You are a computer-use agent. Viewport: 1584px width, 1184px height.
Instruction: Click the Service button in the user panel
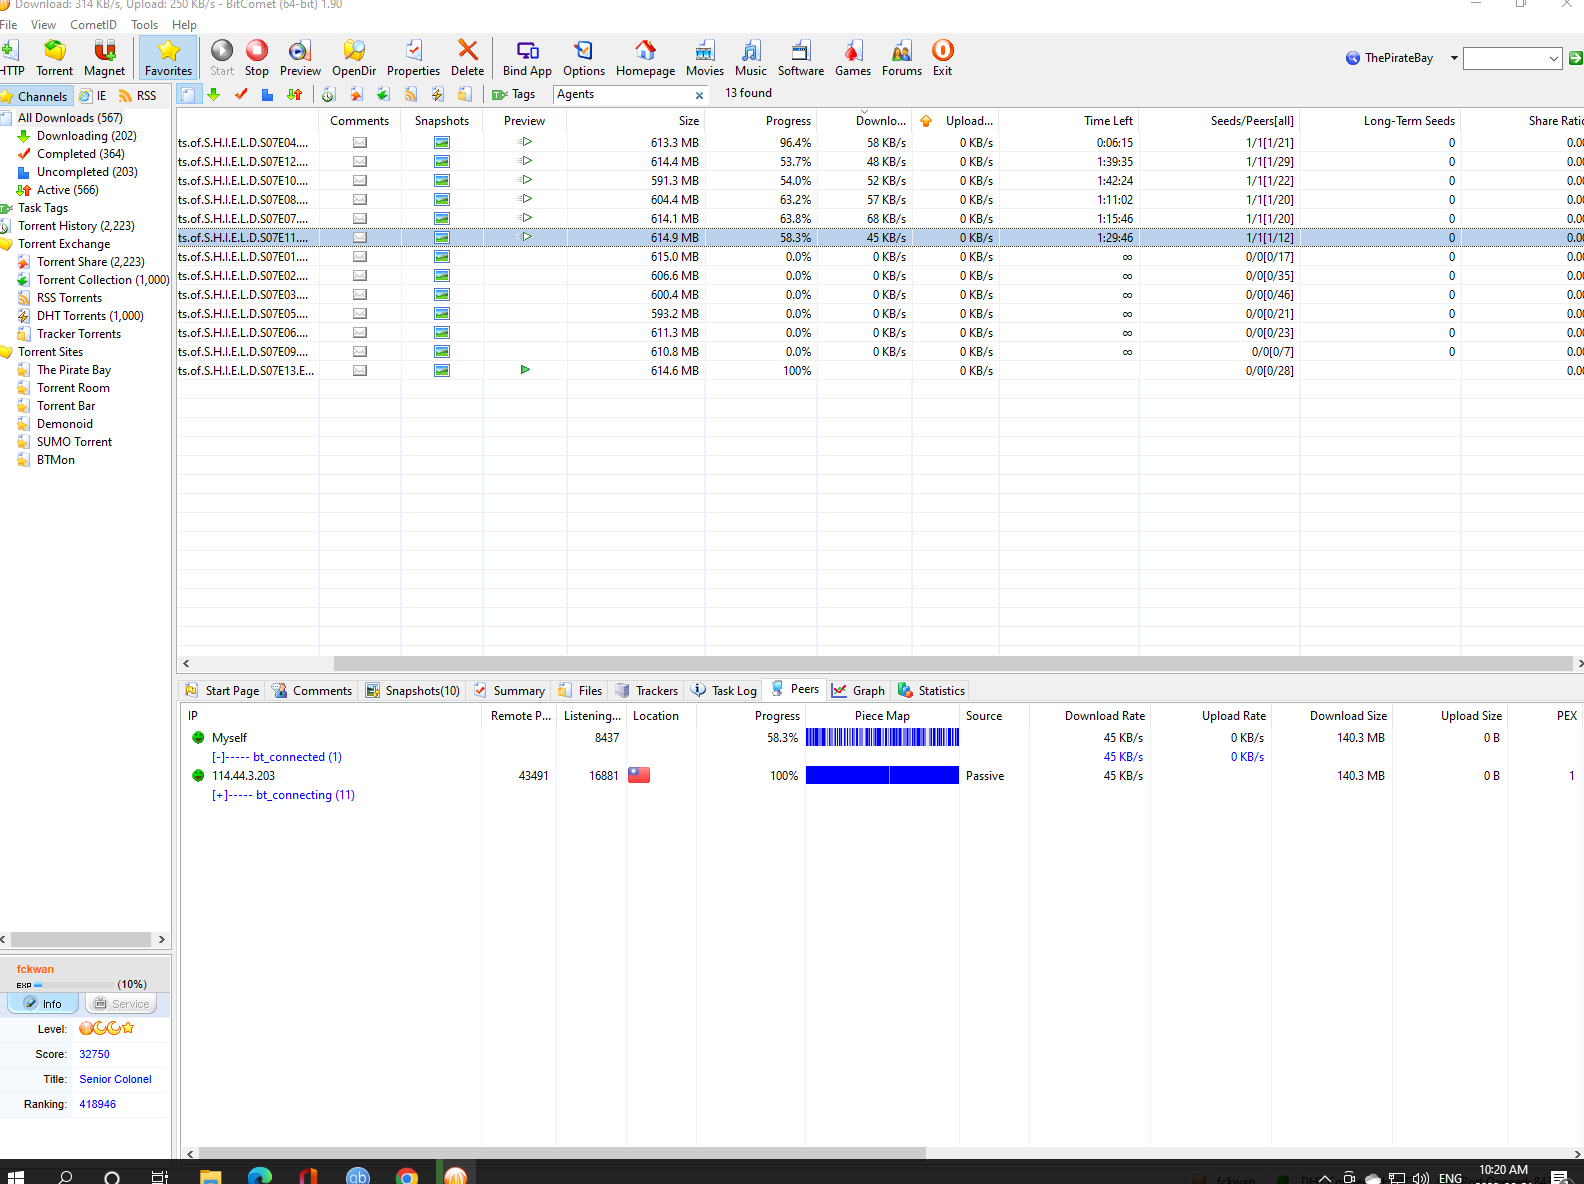121,1003
